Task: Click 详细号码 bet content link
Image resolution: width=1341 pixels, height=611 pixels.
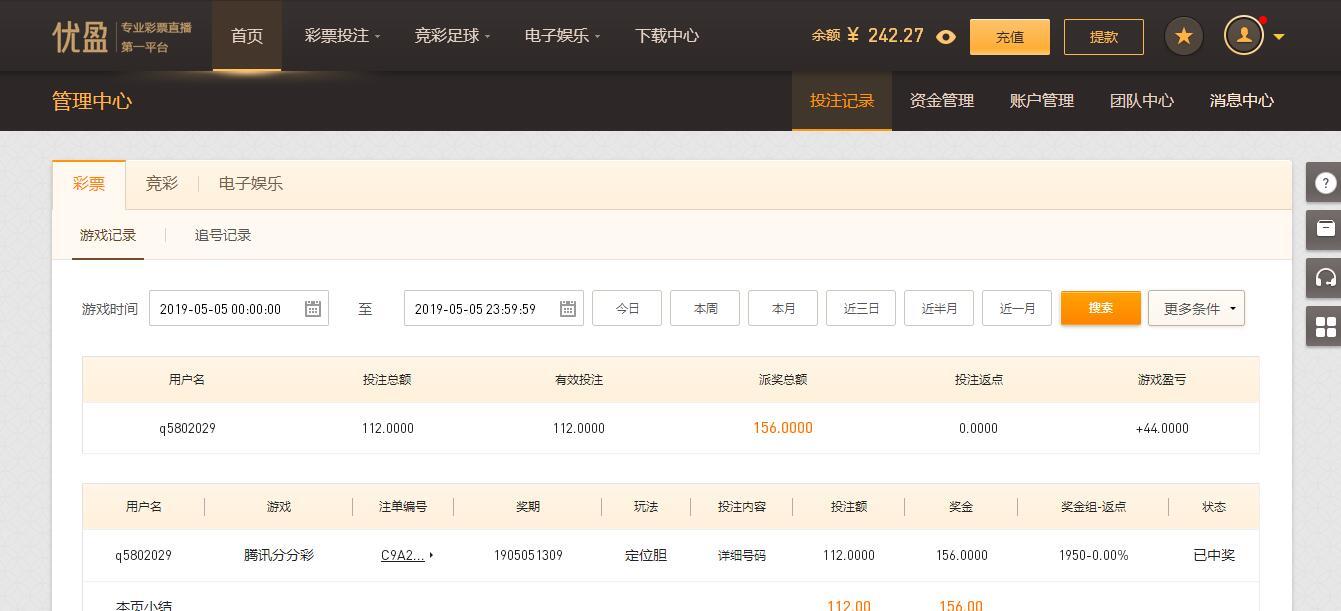Action: (x=742, y=556)
